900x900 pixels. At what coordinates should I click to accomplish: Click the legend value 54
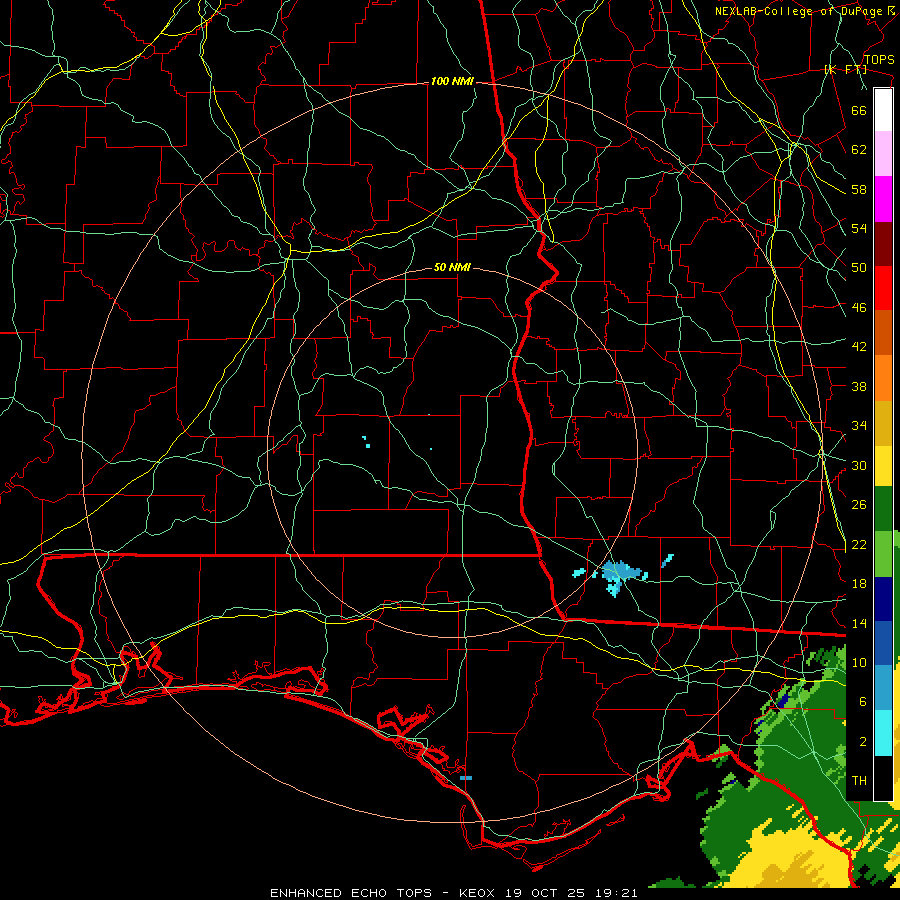tap(859, 228)
